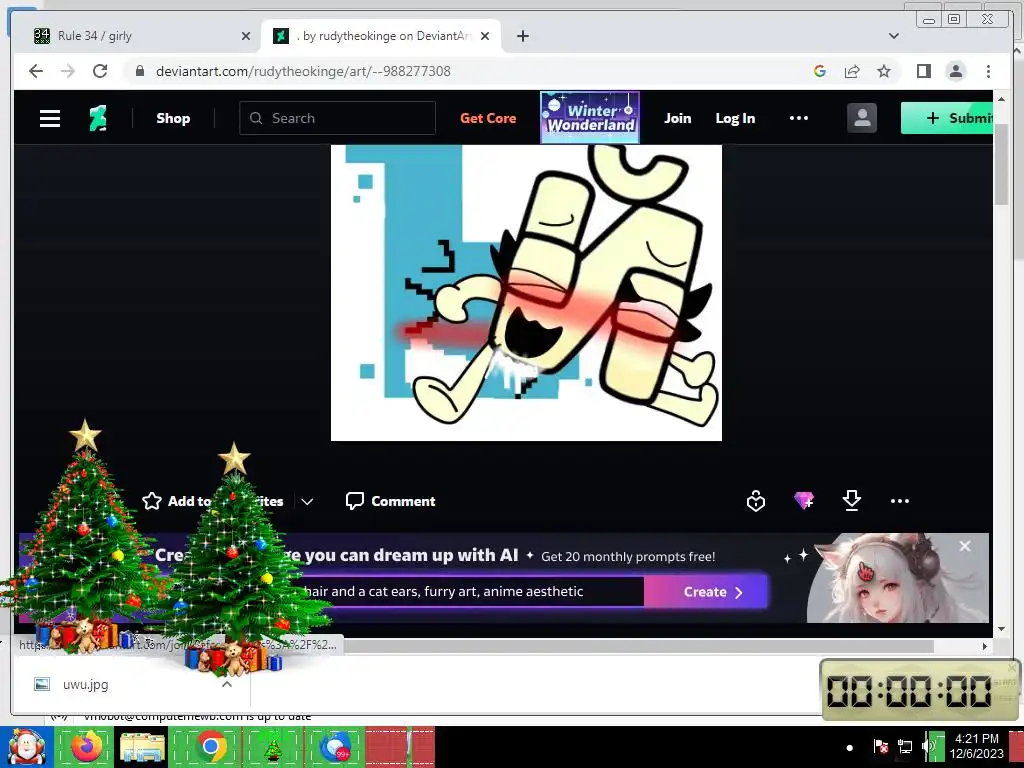The image size is (1024, 768).
Task: Click the purple diamond gem icon
Action: coord(804,501)
